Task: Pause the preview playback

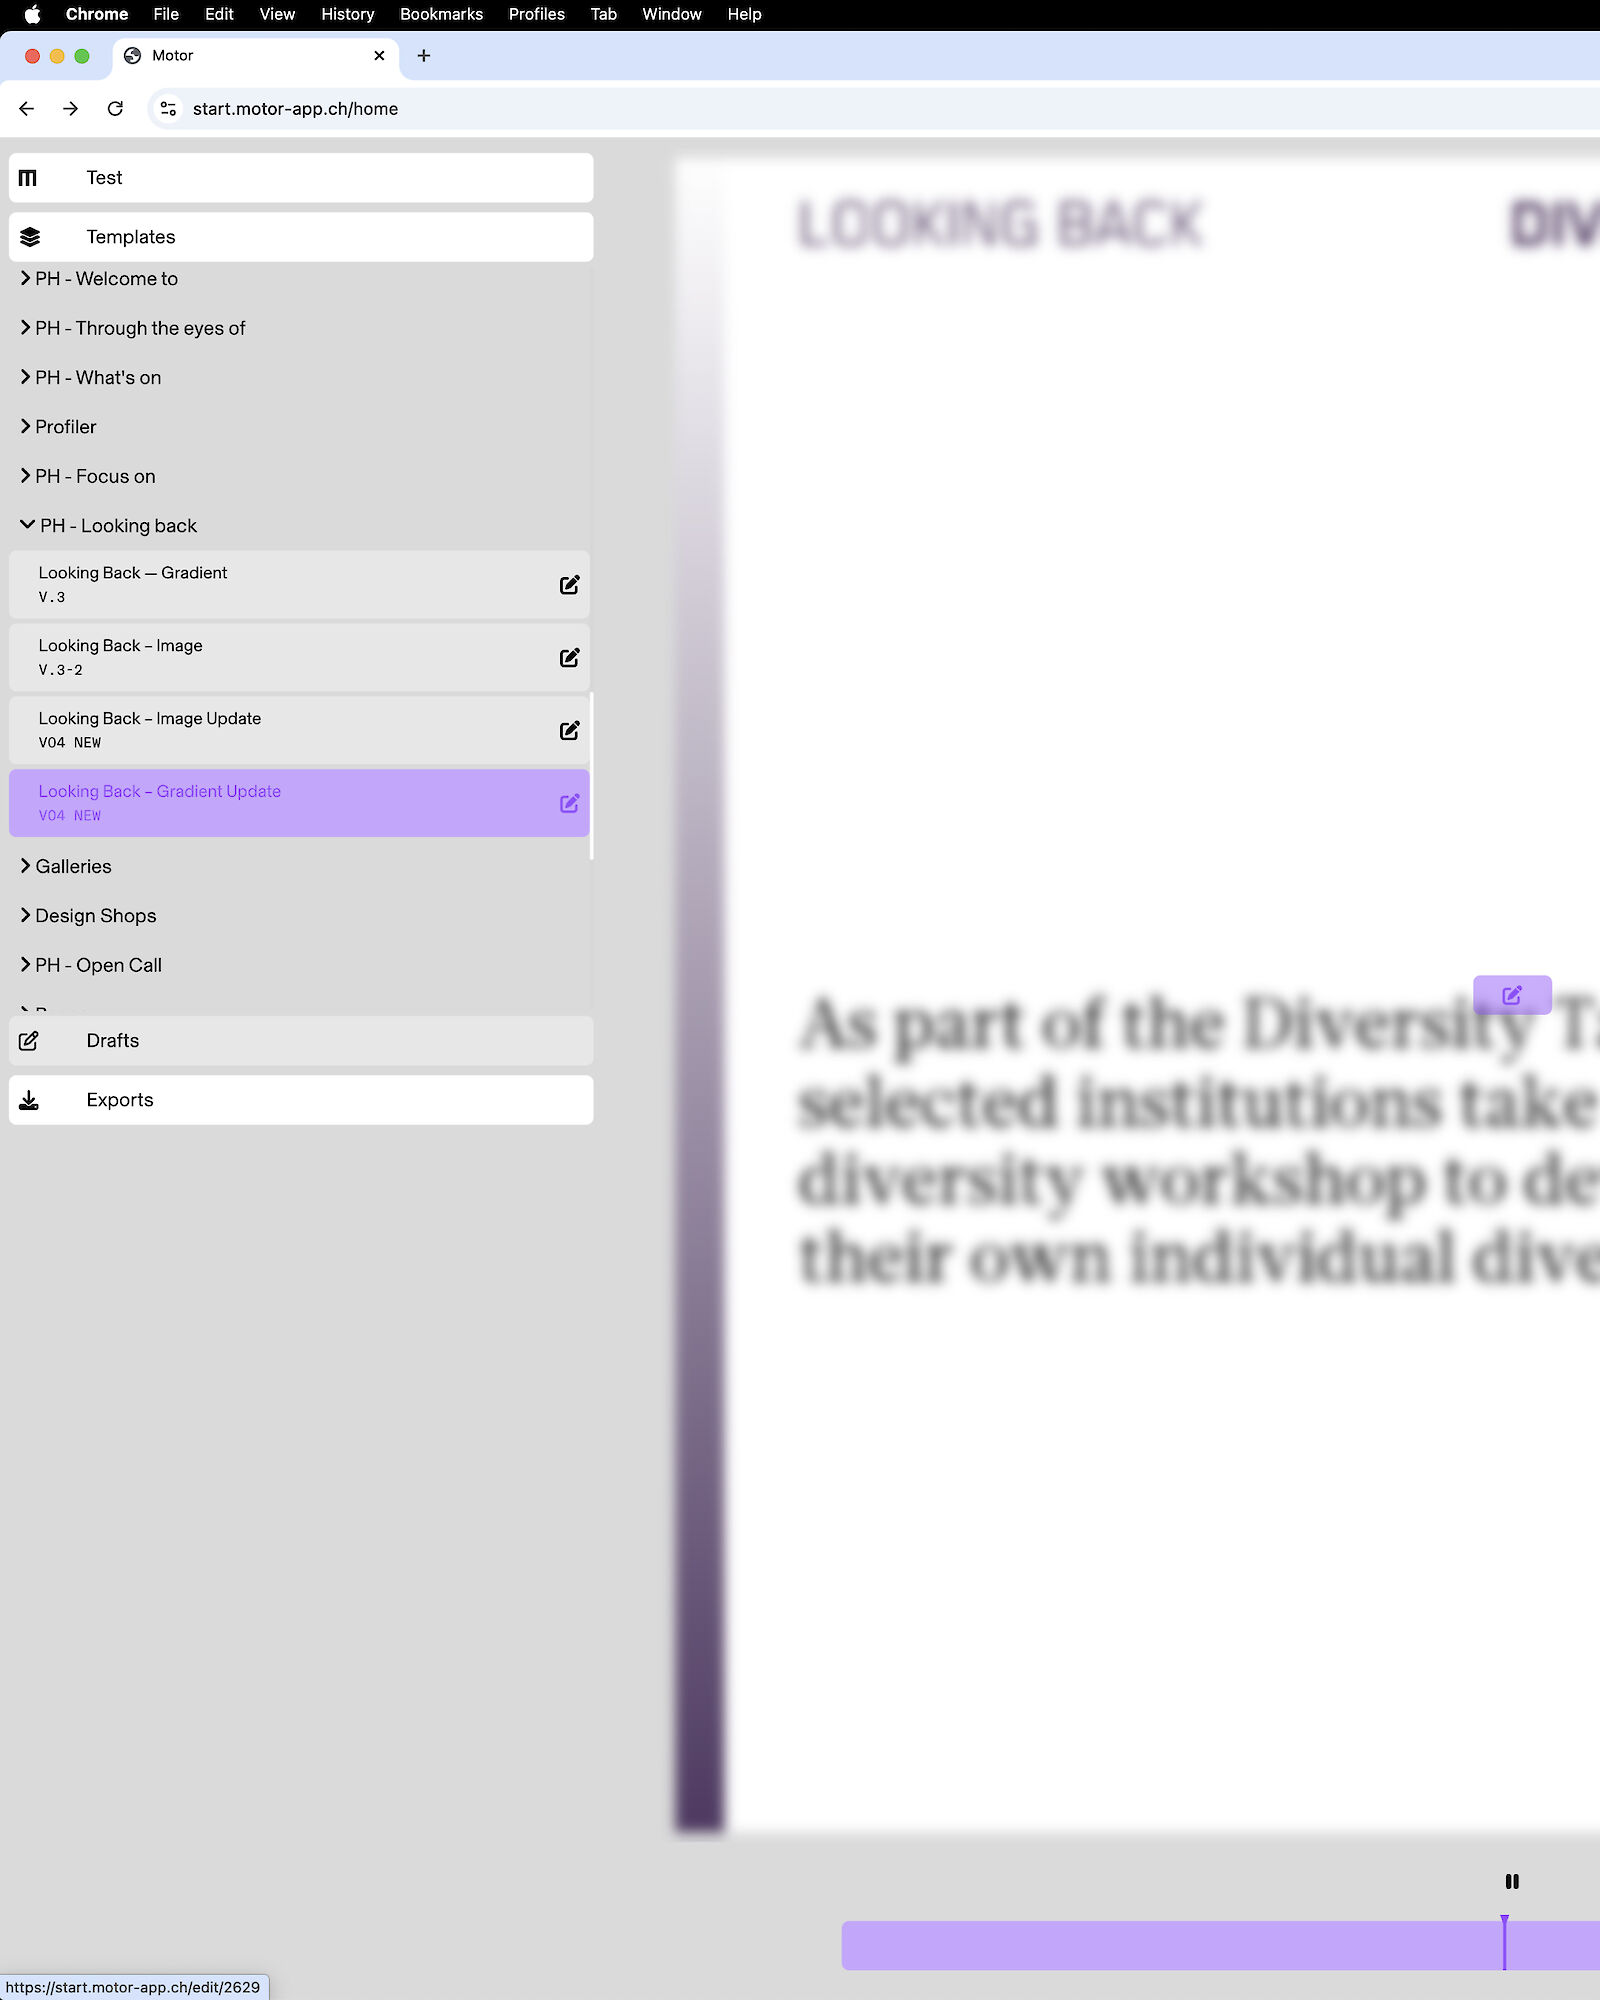Action: point(1511,1881)
